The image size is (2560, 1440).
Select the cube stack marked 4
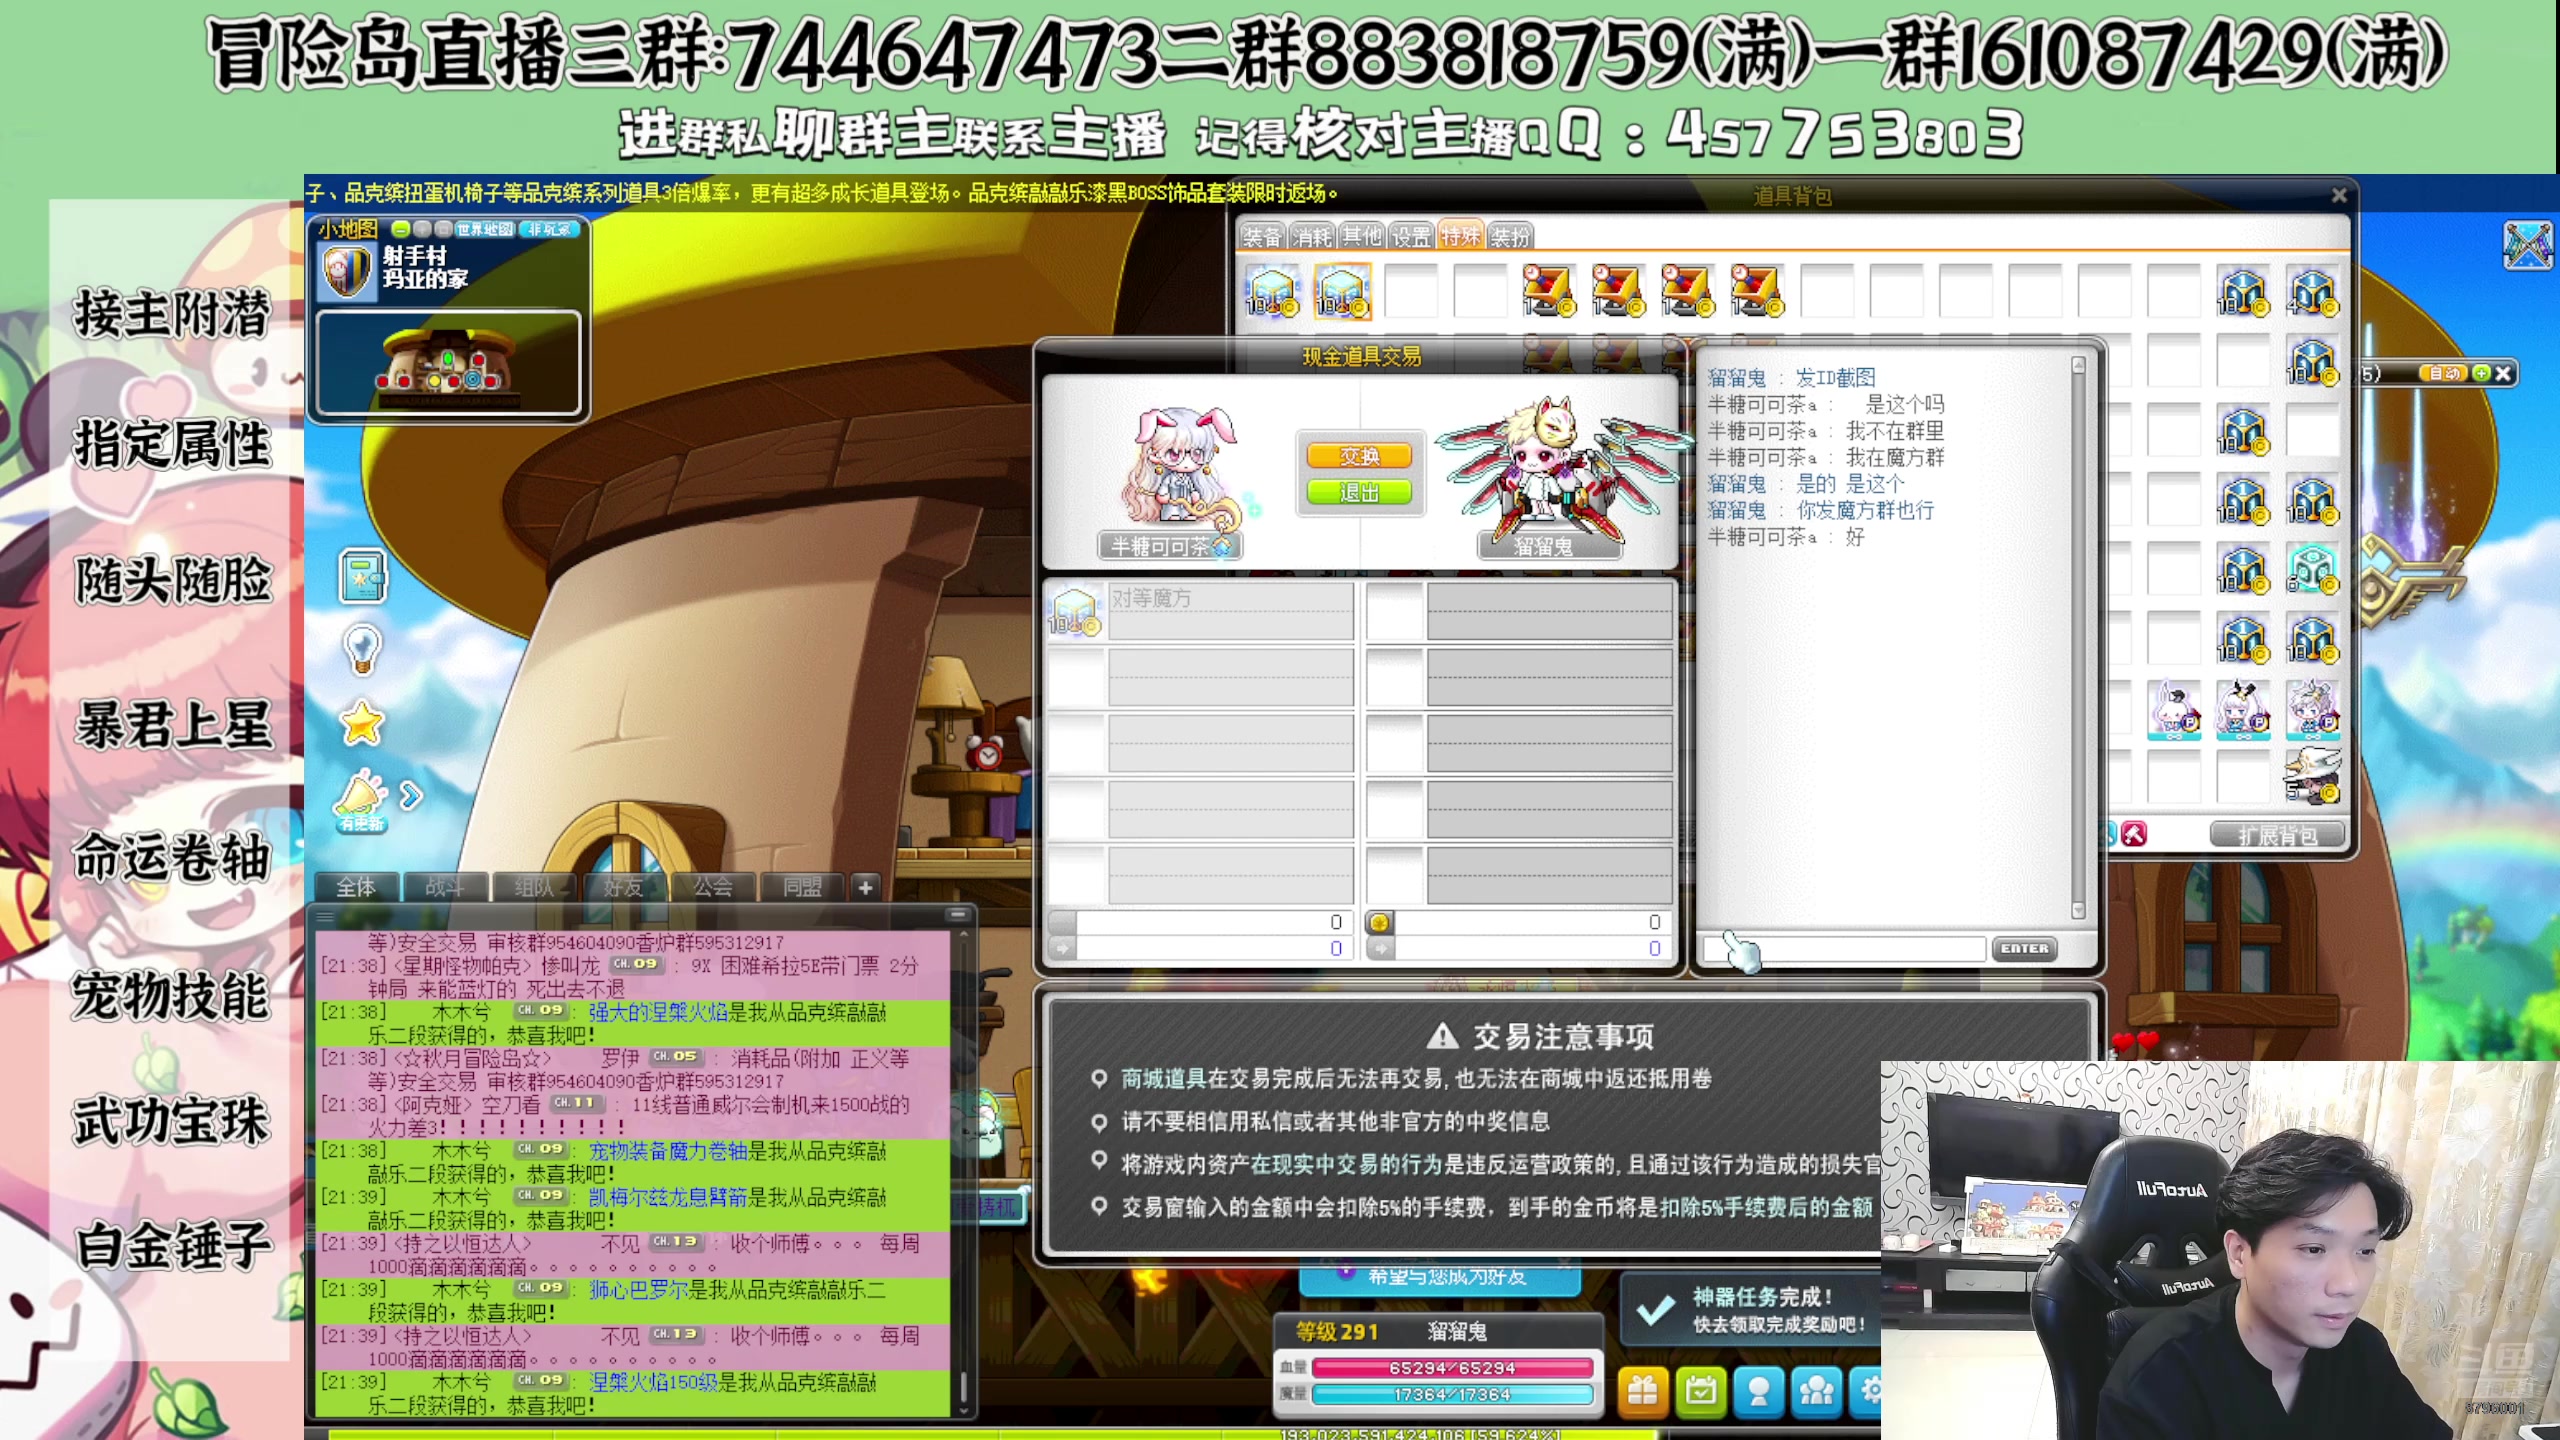[2312, 292]
